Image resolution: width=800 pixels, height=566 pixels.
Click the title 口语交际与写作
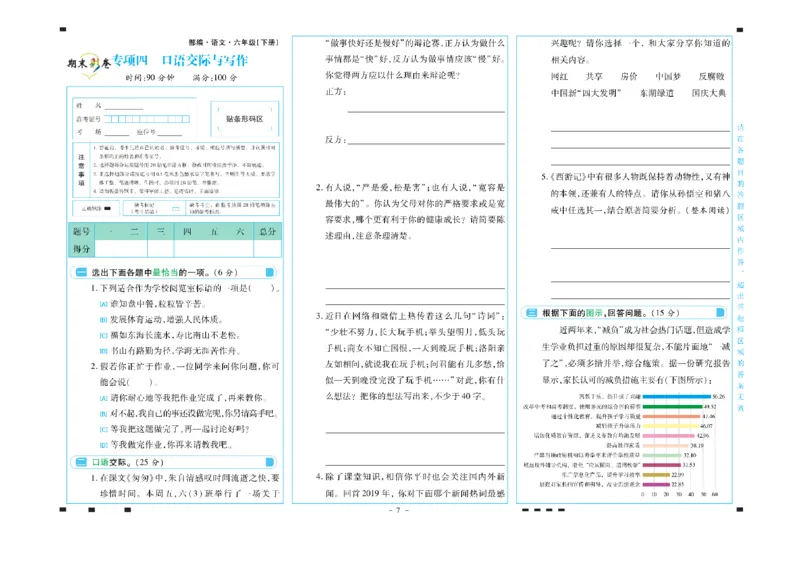pyautogui.click(x=205, y=60)
